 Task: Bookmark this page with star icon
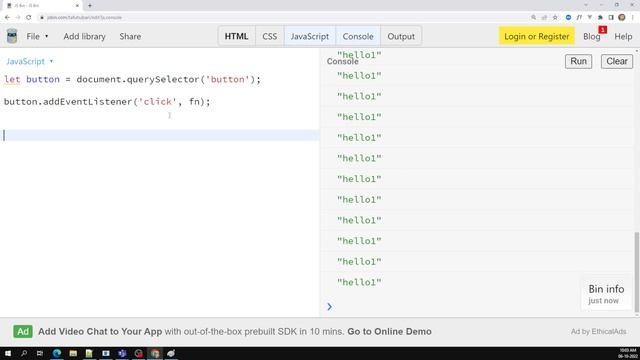555,18
